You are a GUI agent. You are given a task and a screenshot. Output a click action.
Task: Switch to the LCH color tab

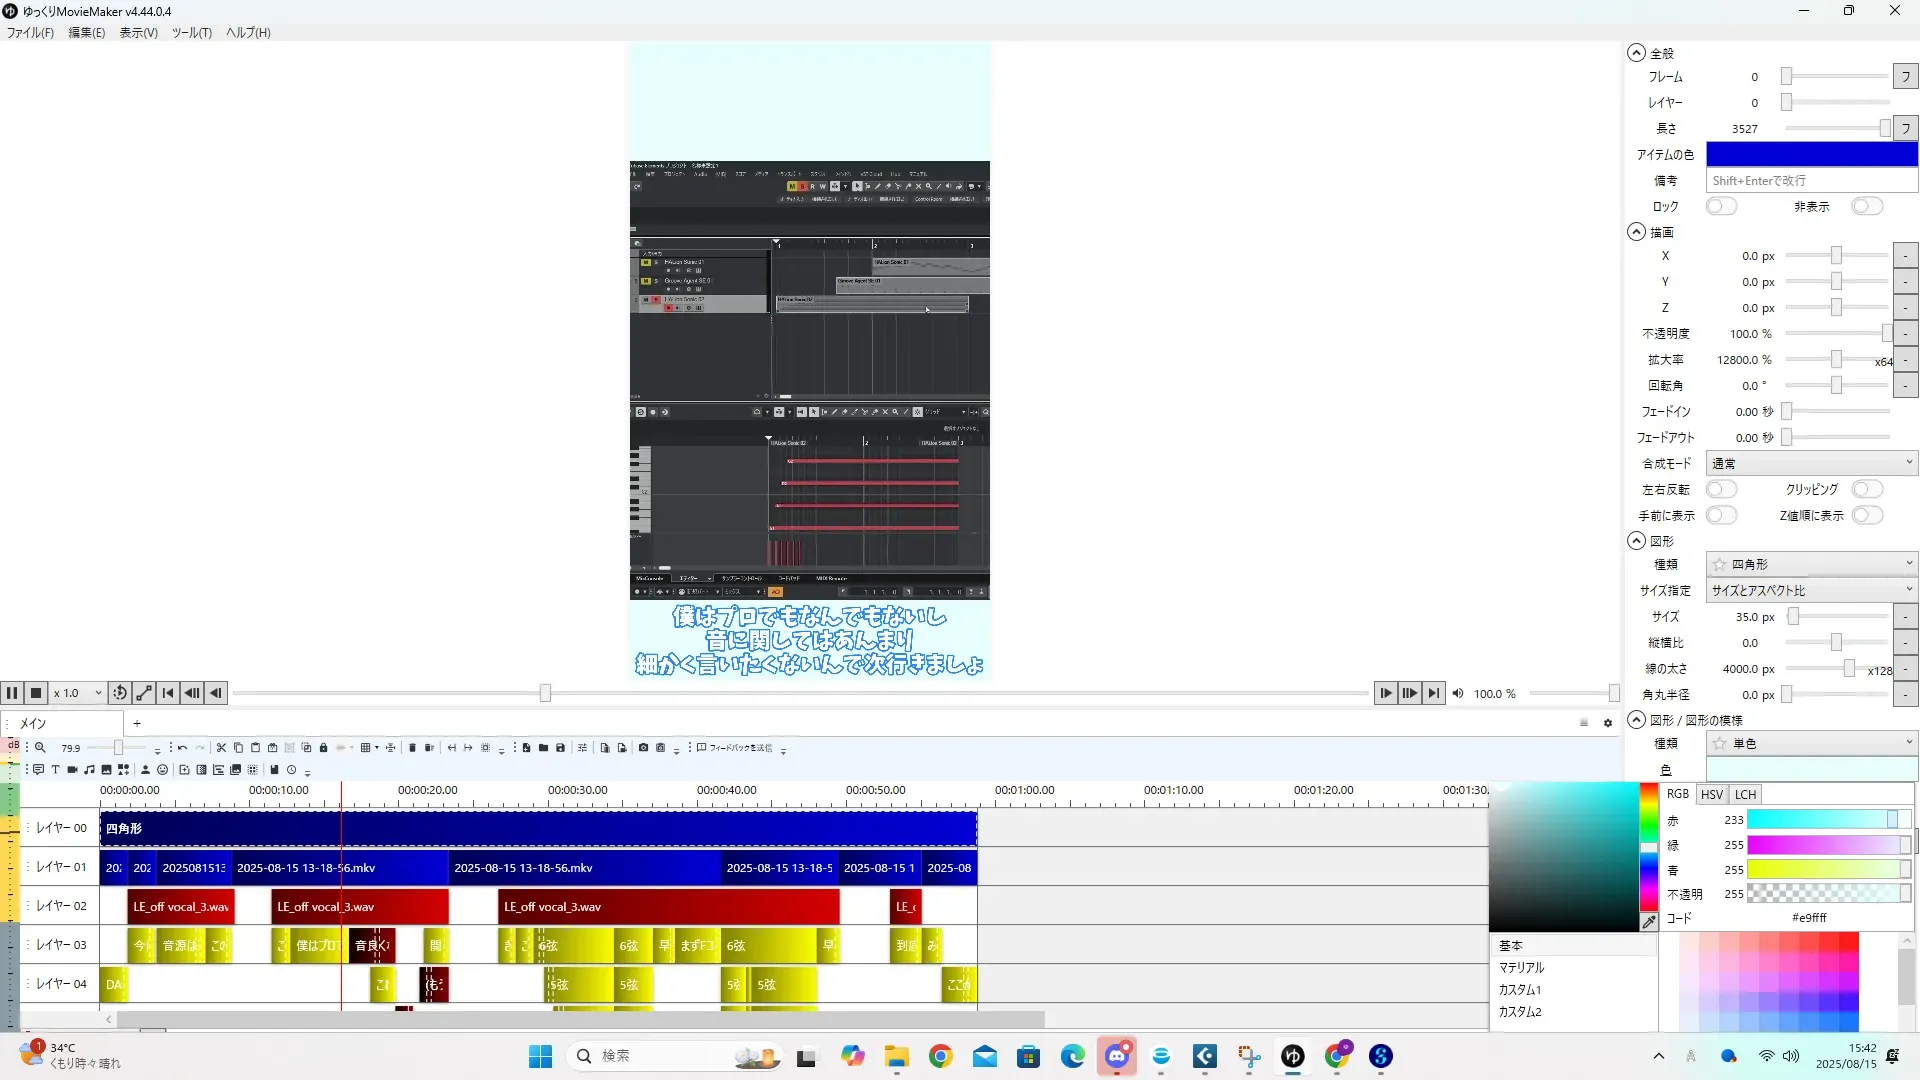[1745, 794]
